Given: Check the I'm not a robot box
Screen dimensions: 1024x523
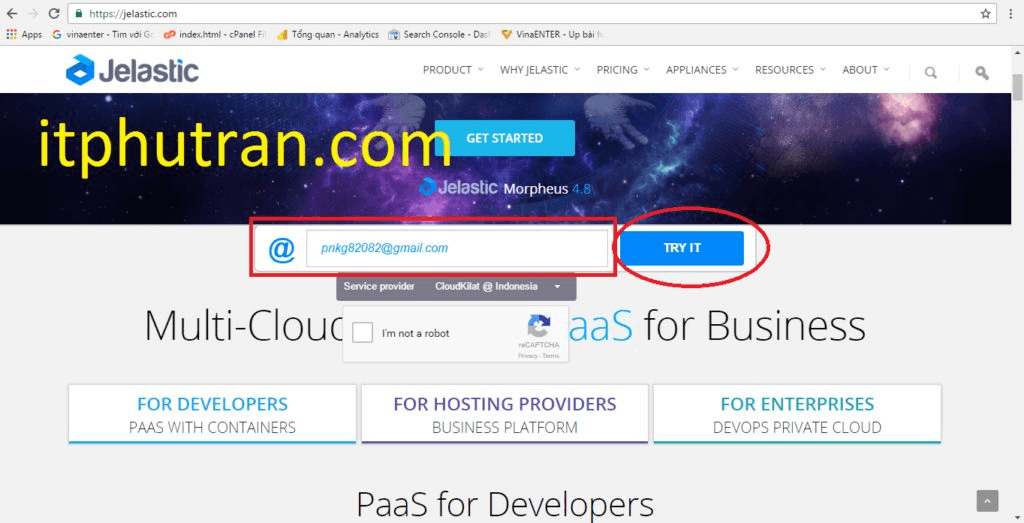Looking at the screenshot, I should 362,332.
